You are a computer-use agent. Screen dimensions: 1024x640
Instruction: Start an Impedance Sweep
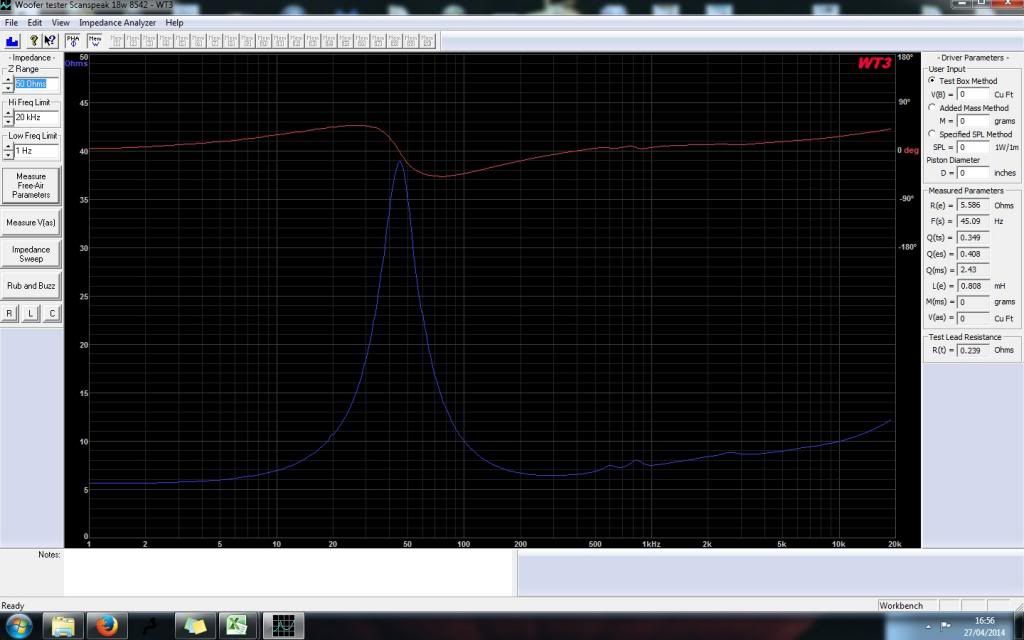(x=31, y=254)
